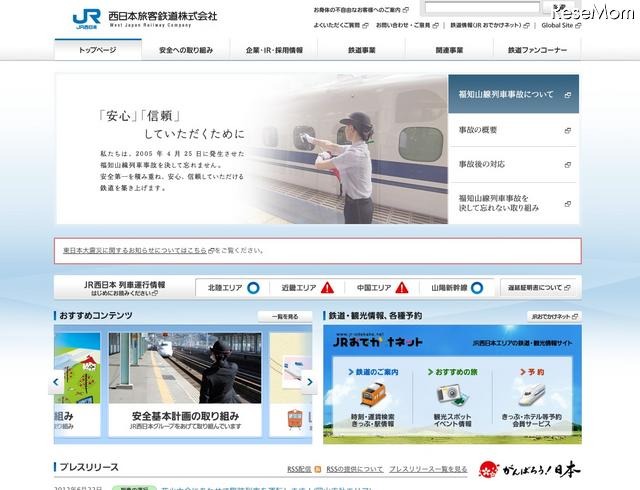Open 観光スポット イベント情報 link
This screenshot has width=640, height=490.
click(452, 421)
